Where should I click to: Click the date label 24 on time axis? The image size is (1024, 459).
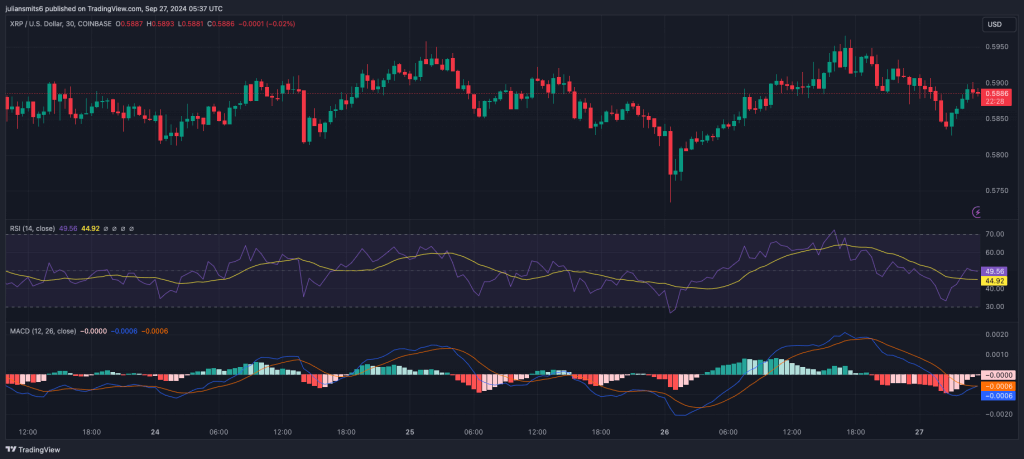155,432
